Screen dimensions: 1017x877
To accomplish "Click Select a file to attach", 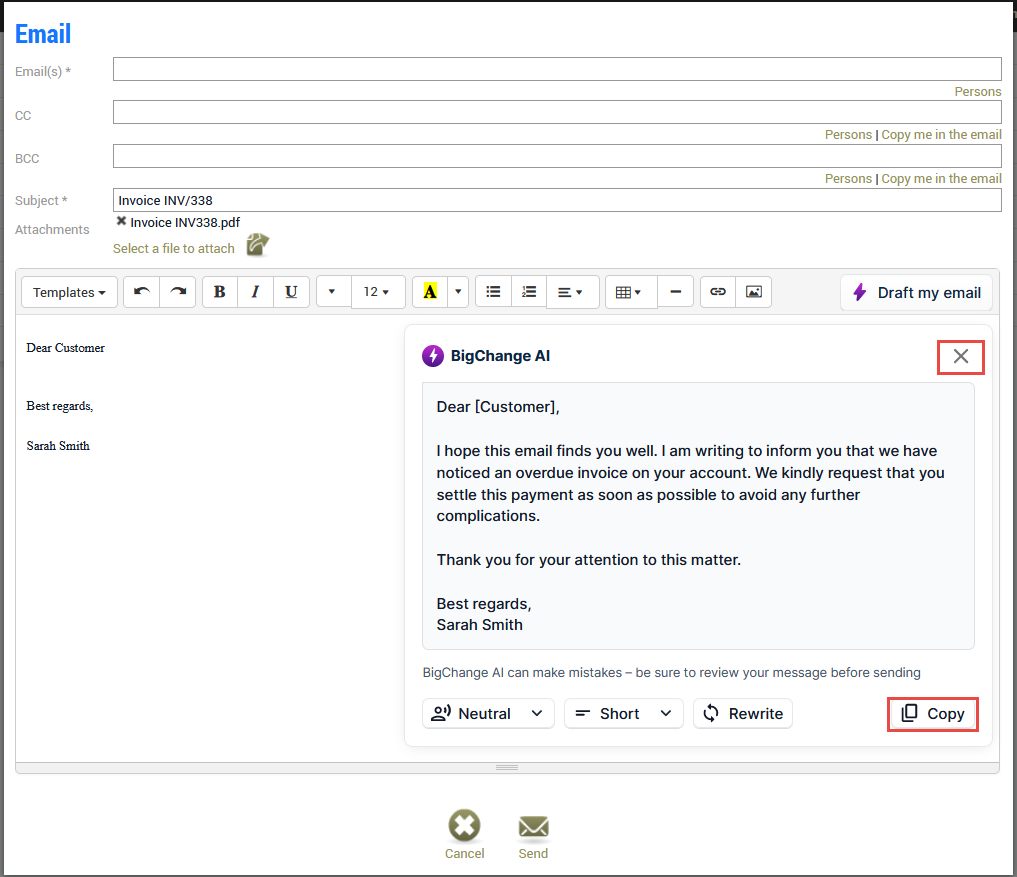I will [x=174, y=248].
